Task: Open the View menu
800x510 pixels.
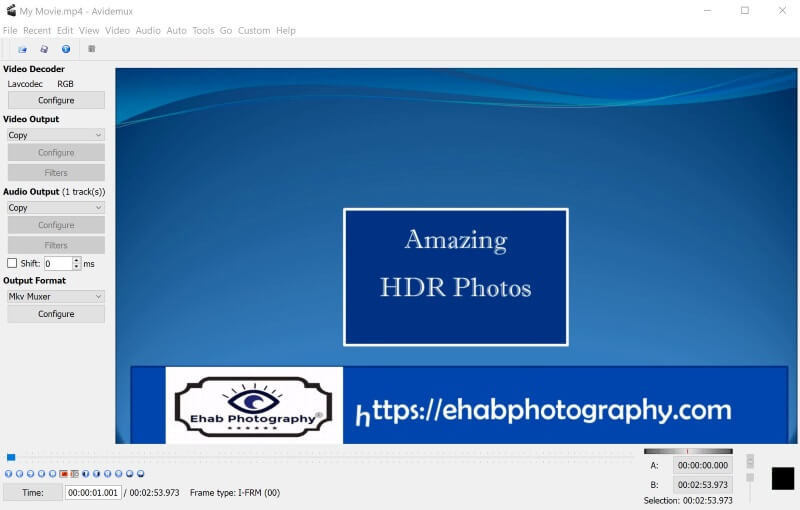Action: pyautogui.click(x=89, y=31)
